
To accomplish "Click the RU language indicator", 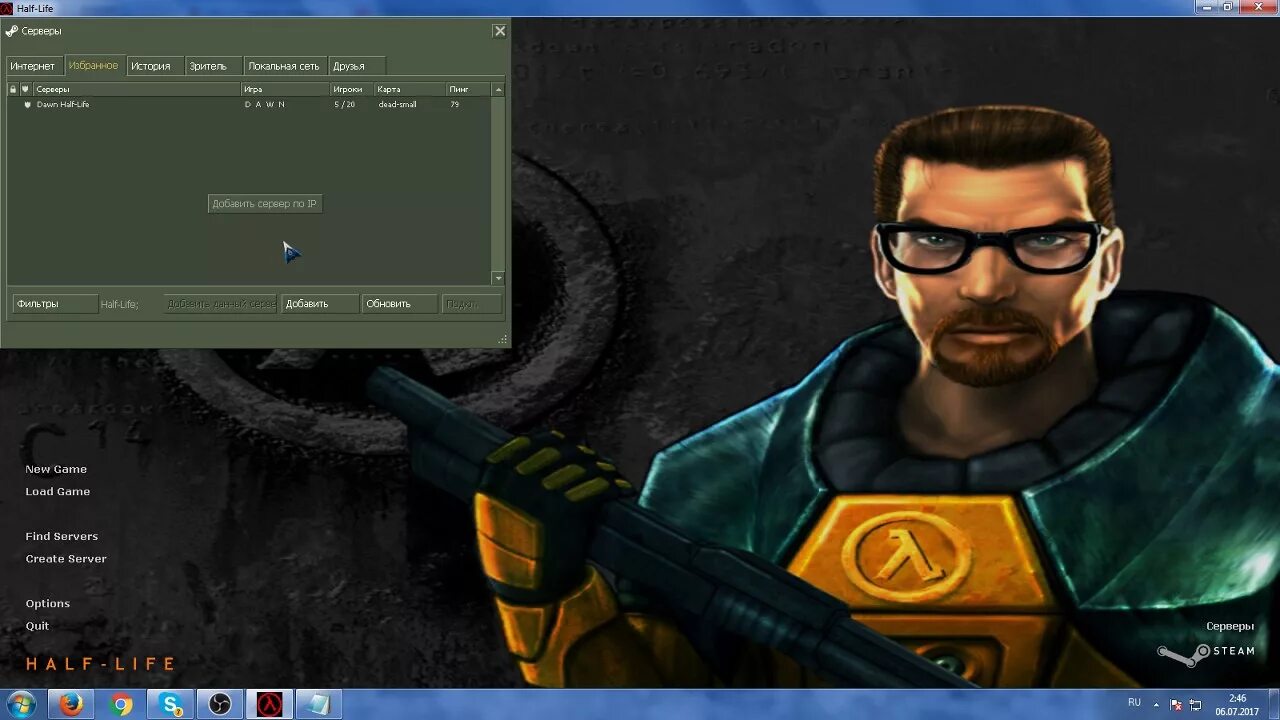I will [1134, 703].
